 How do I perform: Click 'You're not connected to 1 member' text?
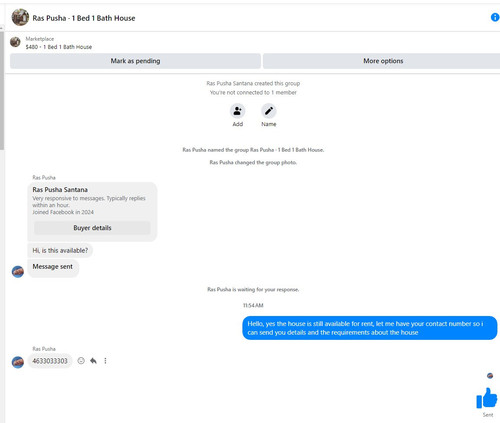[253, 92]
